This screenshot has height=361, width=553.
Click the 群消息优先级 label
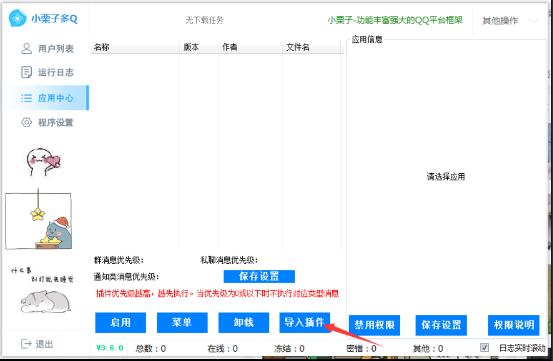pyautogui.click(x=118, y=260)
